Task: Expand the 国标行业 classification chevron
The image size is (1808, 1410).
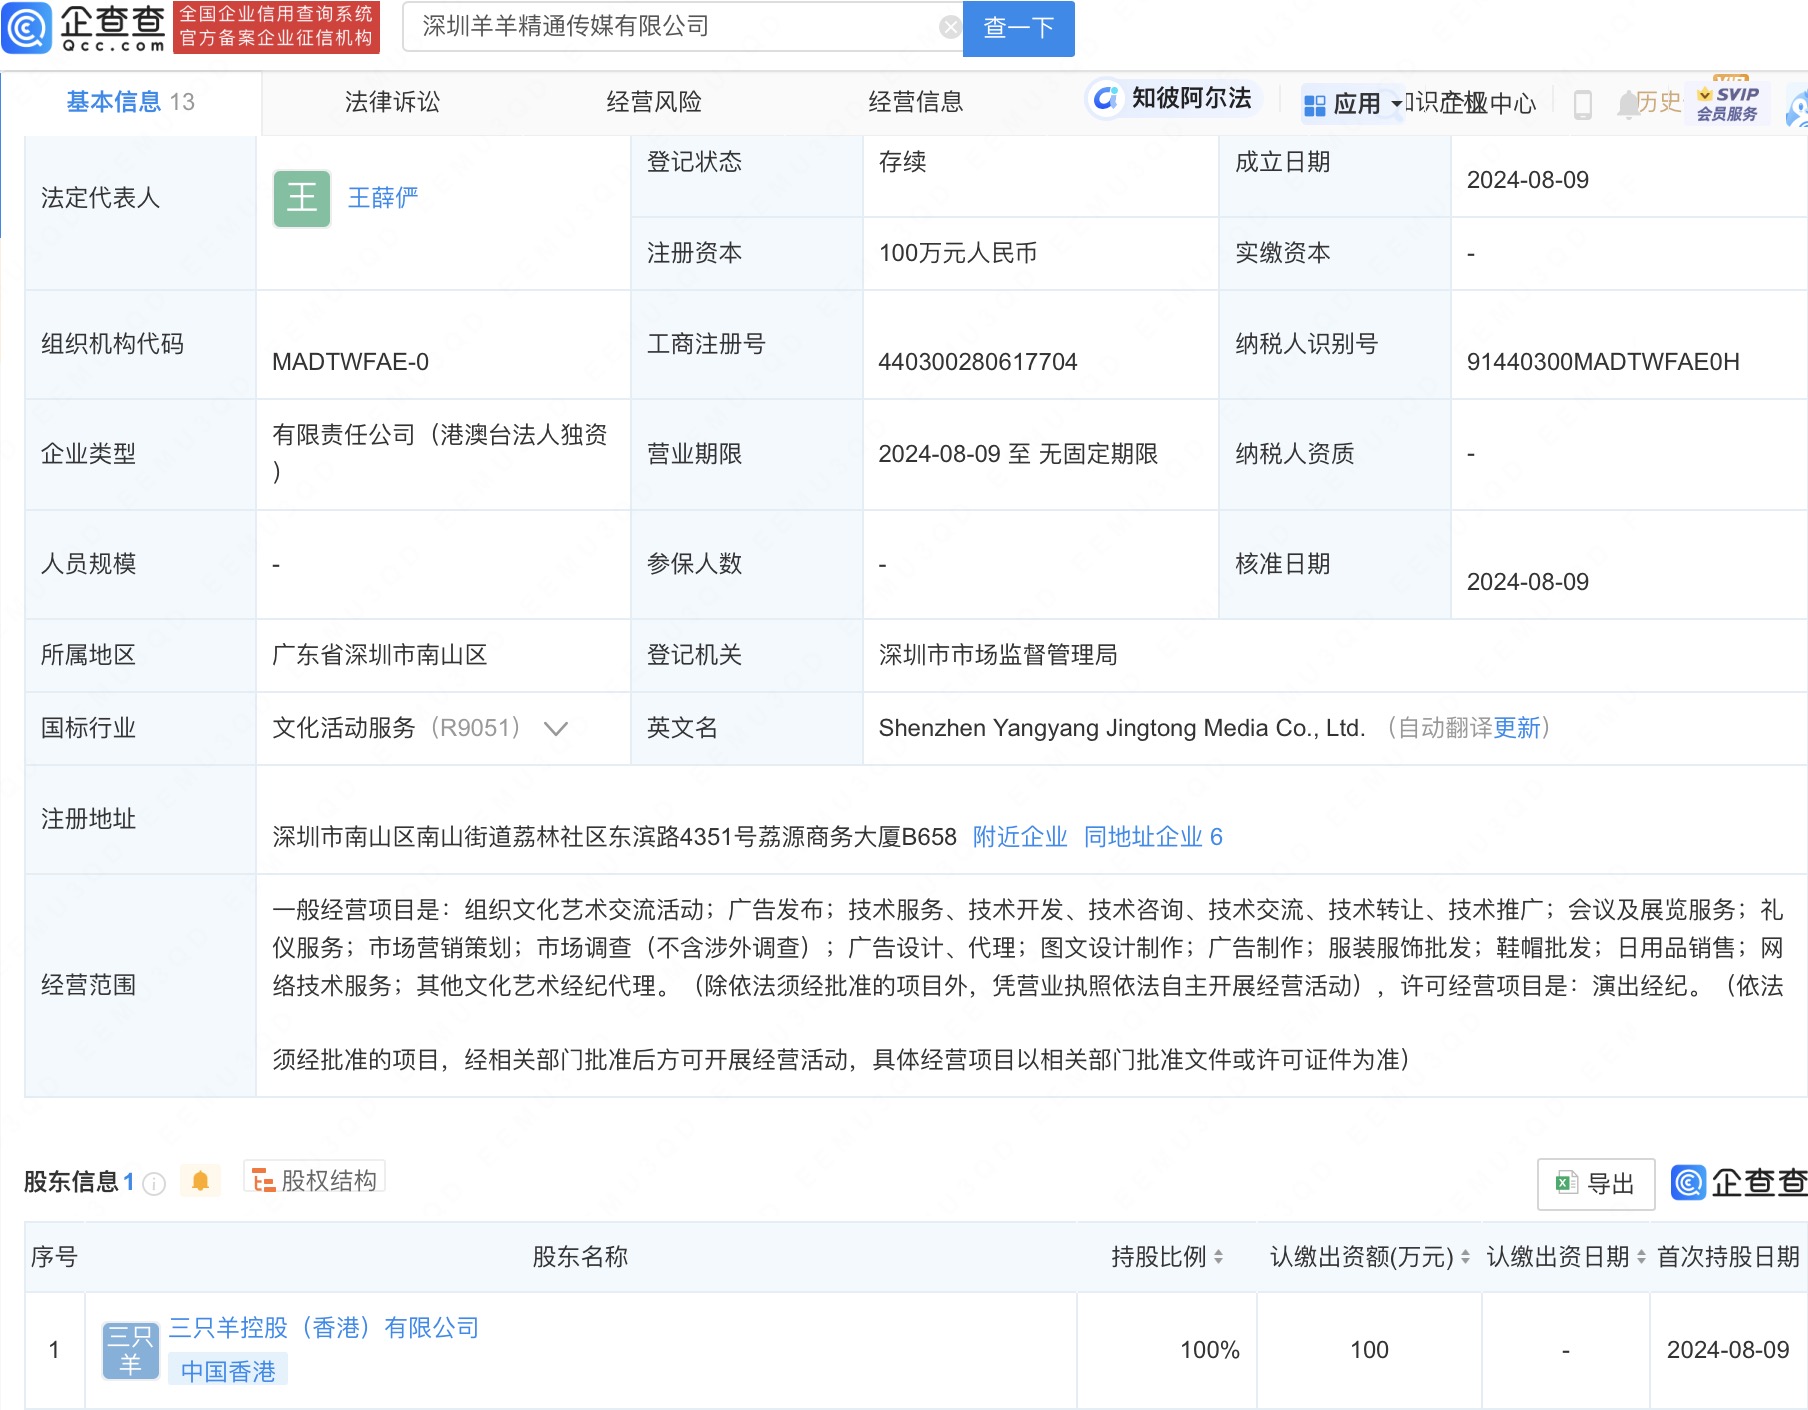Action: (x=556, y=728)
